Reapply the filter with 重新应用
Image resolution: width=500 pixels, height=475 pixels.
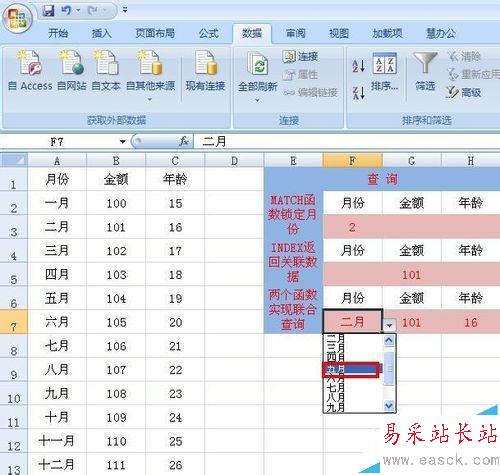pos(473,74)
